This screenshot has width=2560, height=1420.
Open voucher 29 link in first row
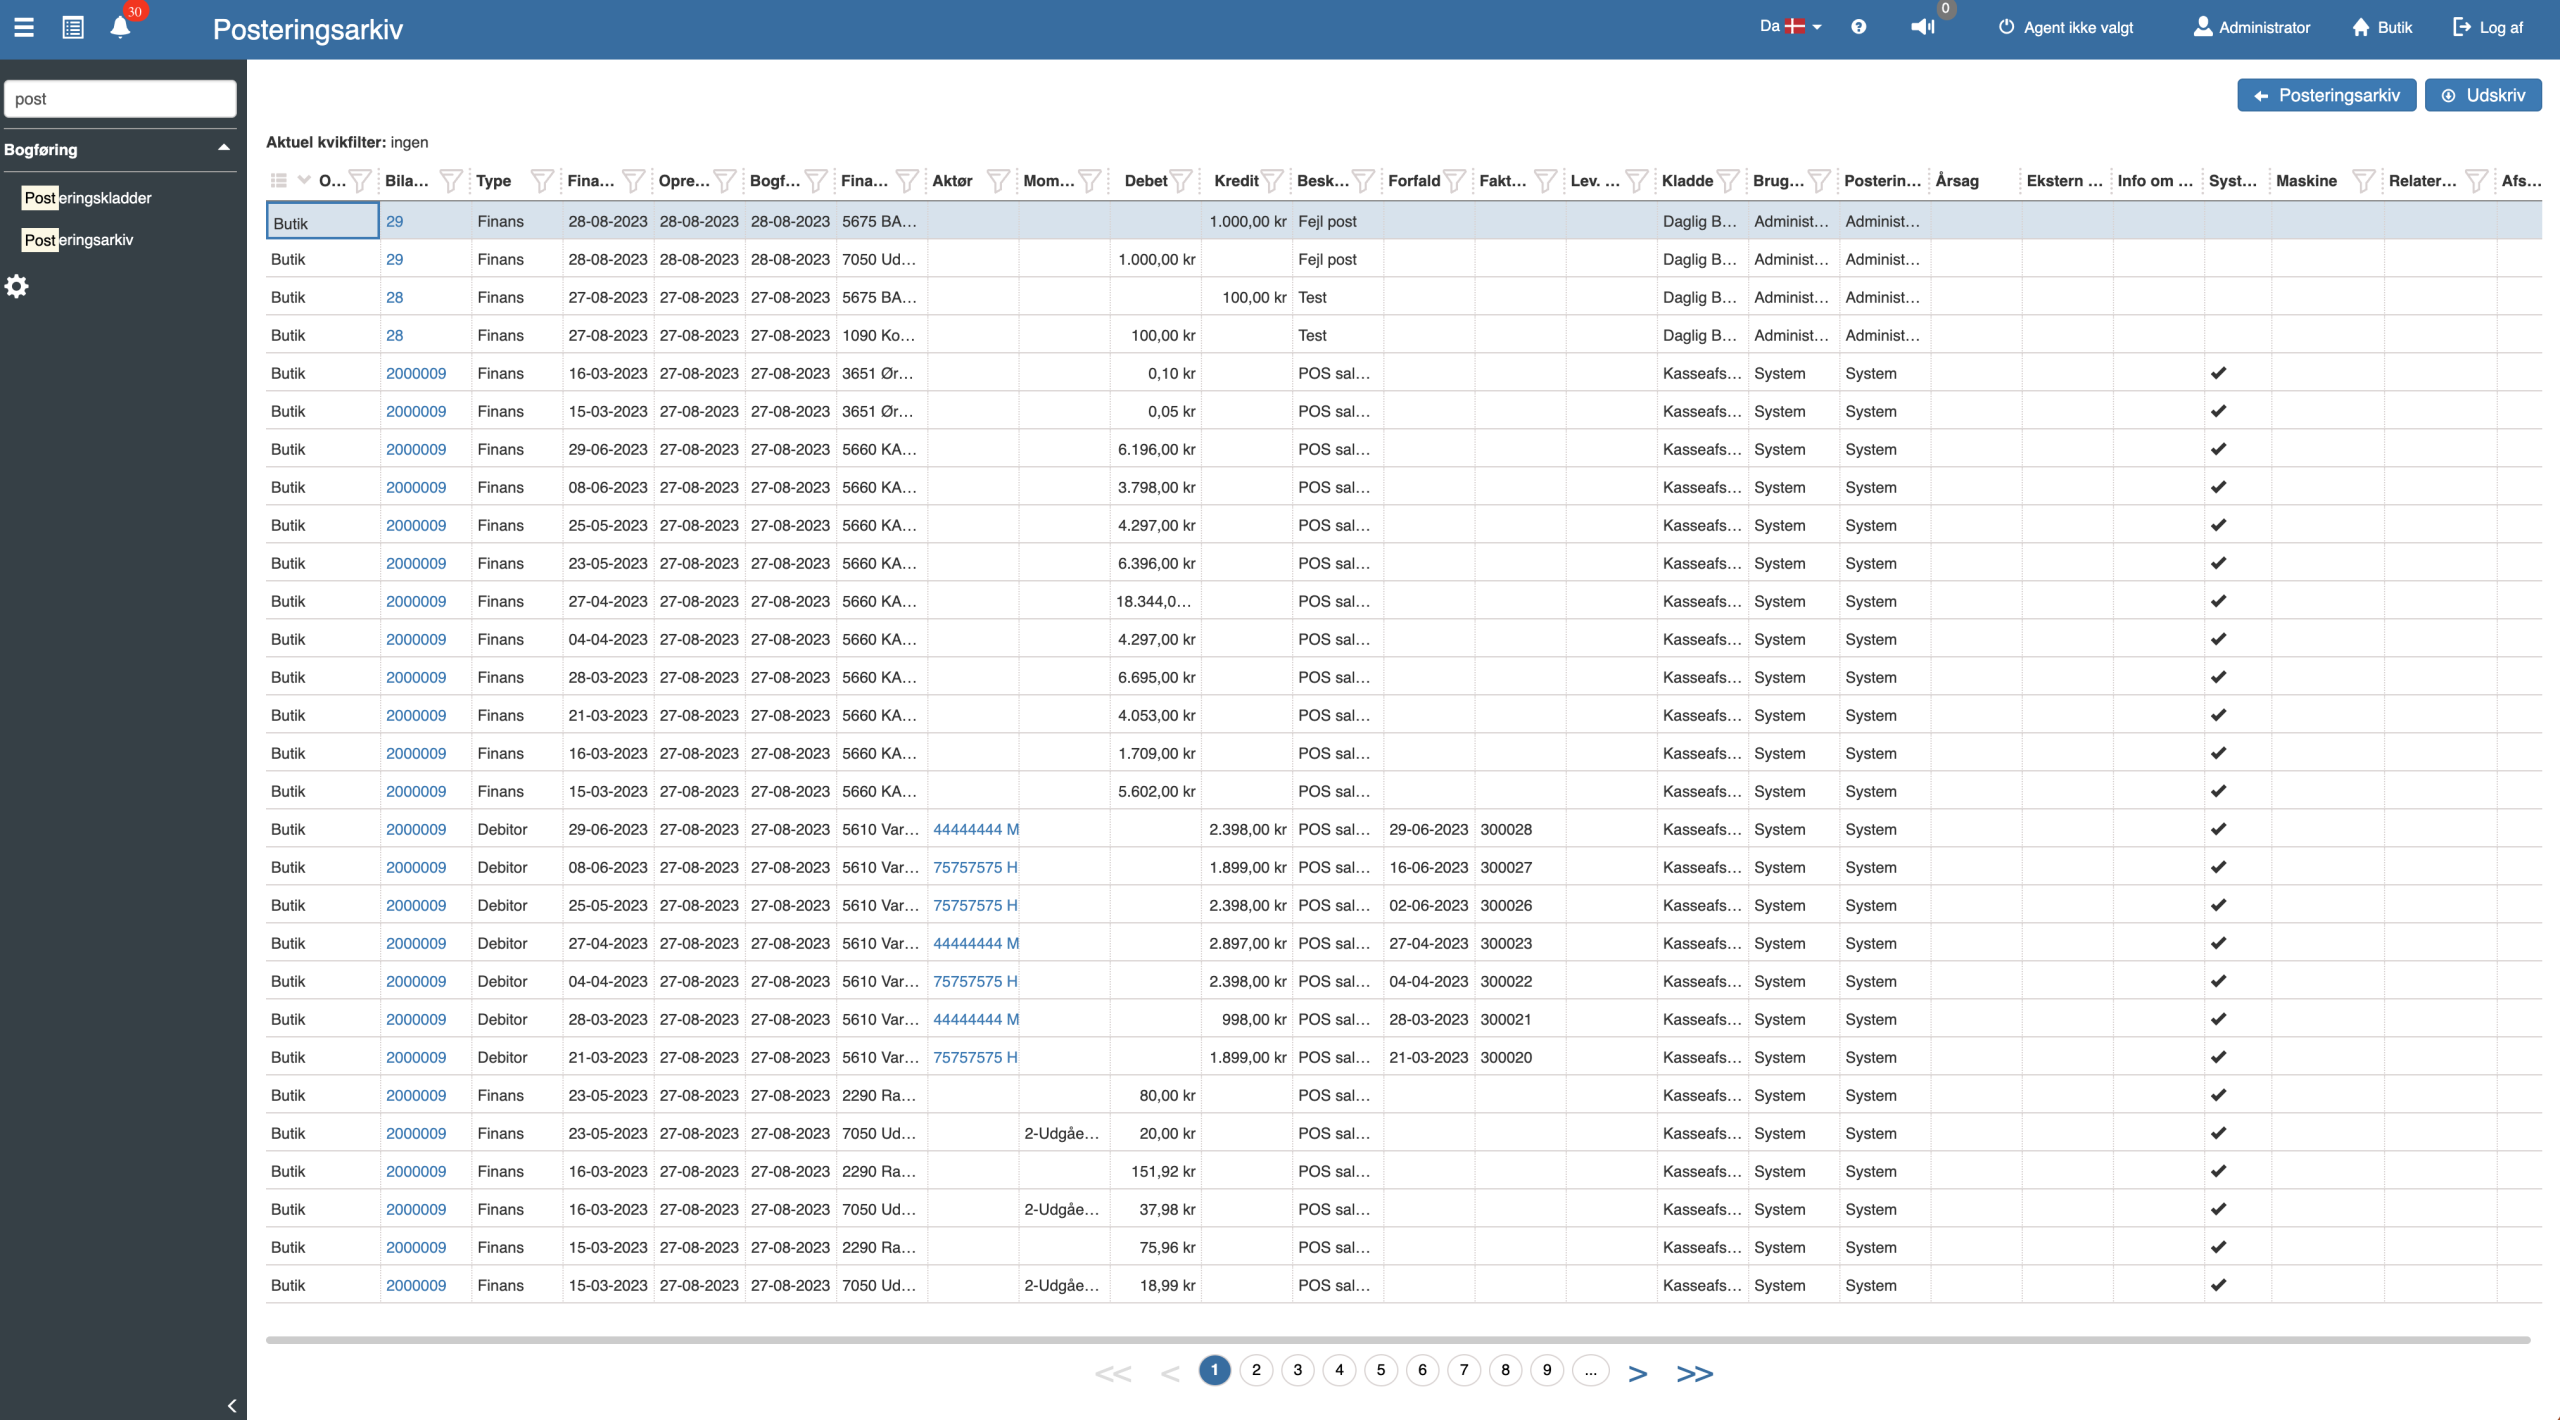point(395,221)
